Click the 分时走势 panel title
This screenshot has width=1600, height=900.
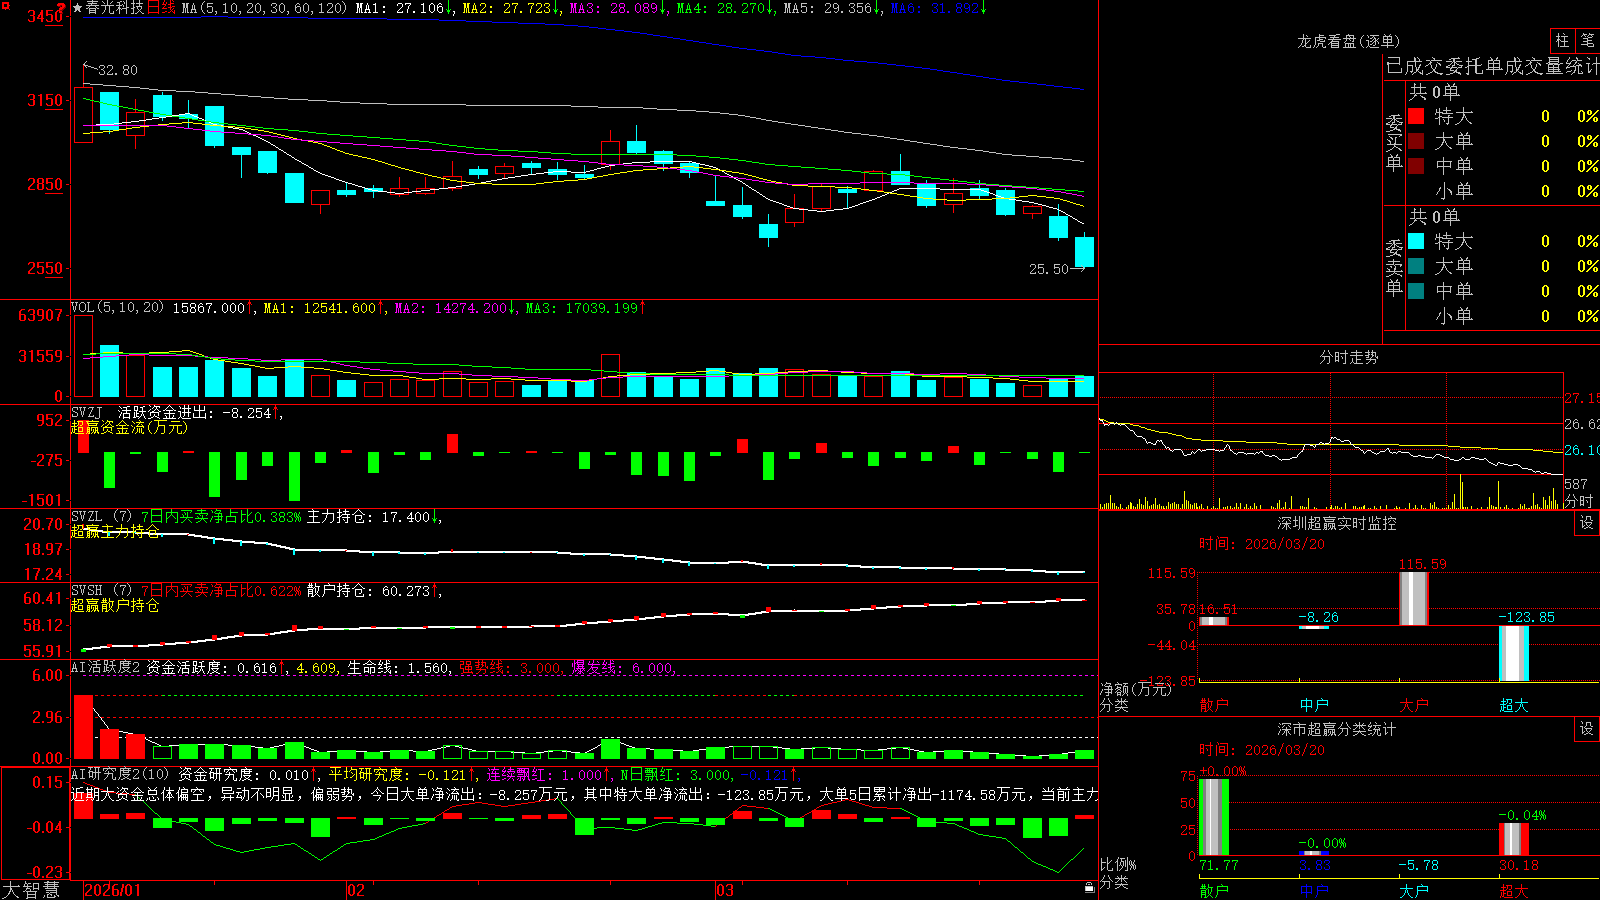click(x=1348, y=357)
